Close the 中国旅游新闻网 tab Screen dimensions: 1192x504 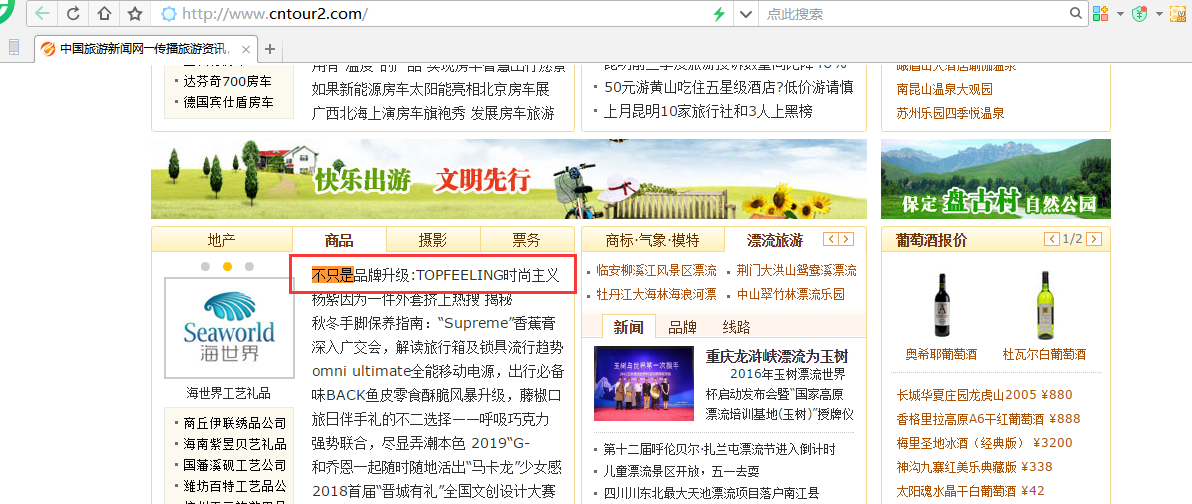pyautogui.click(x=246, y=49)
